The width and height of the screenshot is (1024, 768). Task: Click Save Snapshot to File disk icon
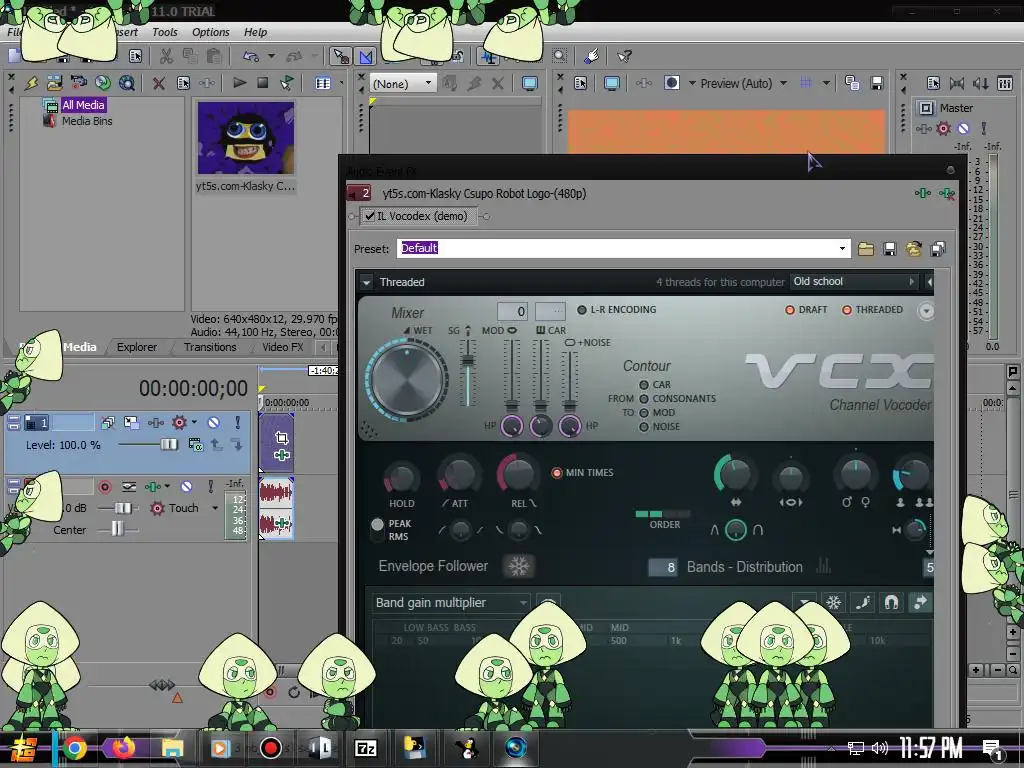(876, 83)
